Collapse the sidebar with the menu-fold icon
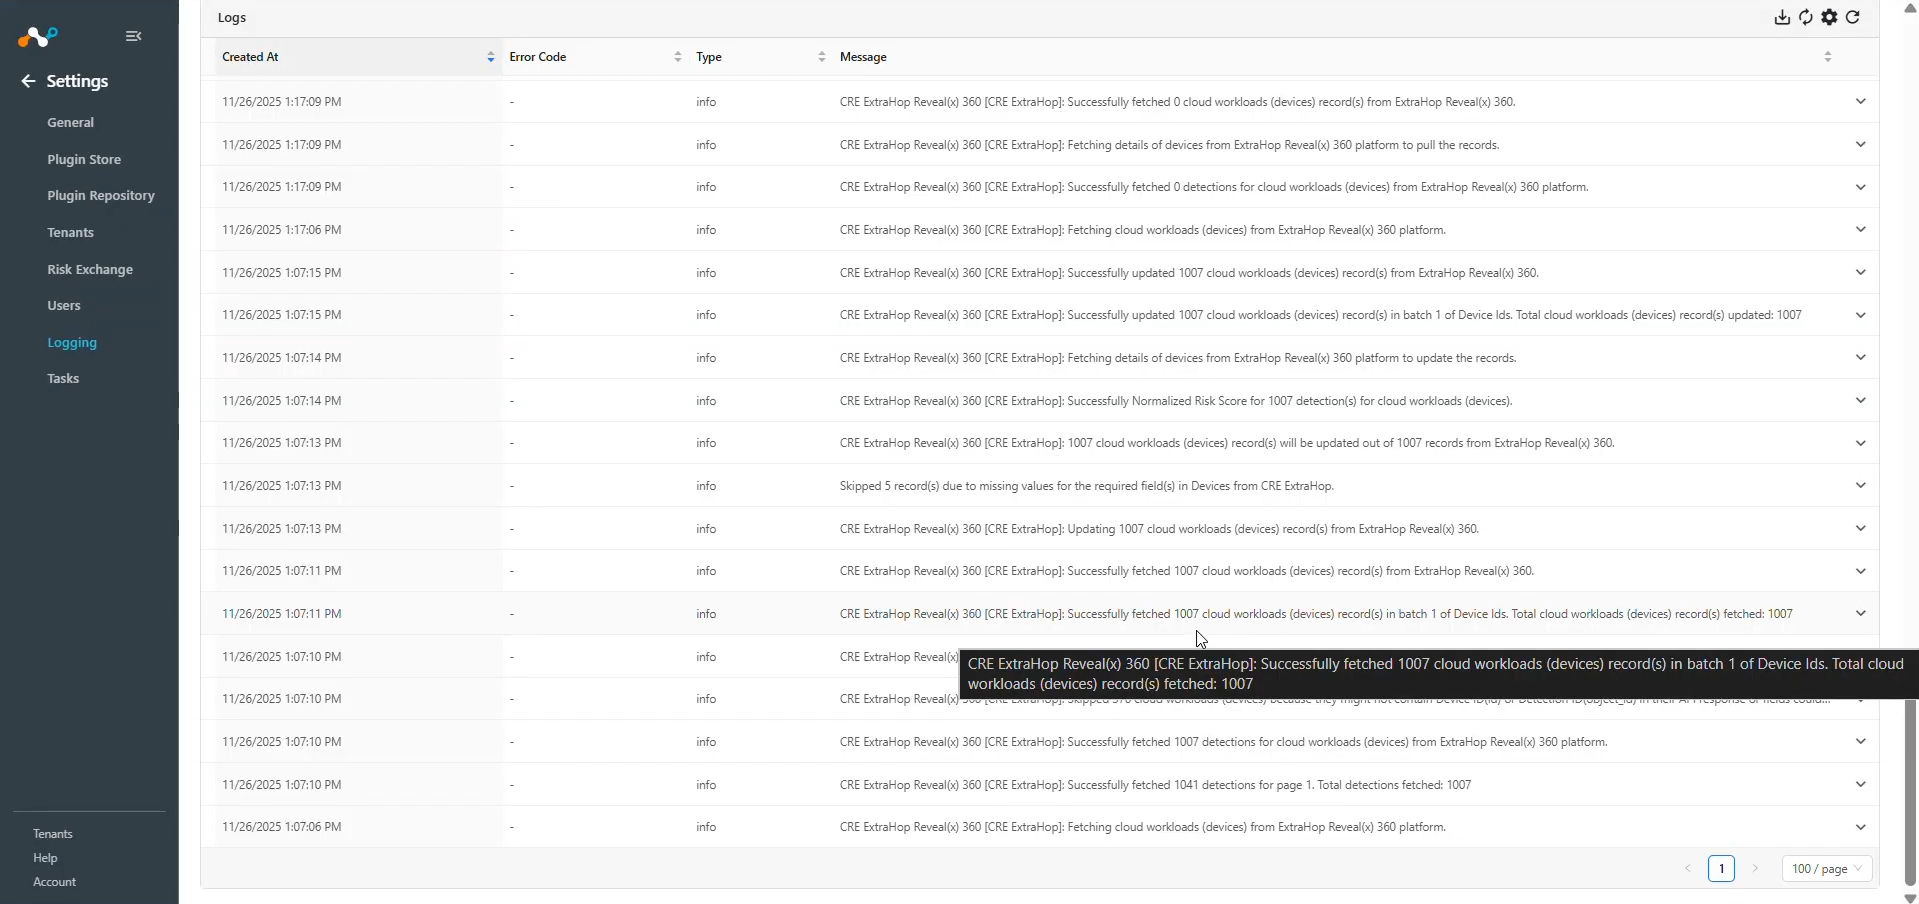1919x904 pixels. point(134,36)
